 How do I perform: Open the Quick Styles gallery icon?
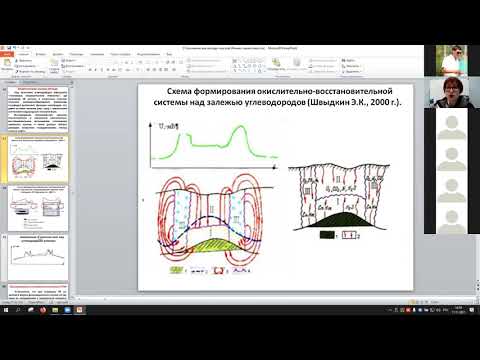point(296,64)
